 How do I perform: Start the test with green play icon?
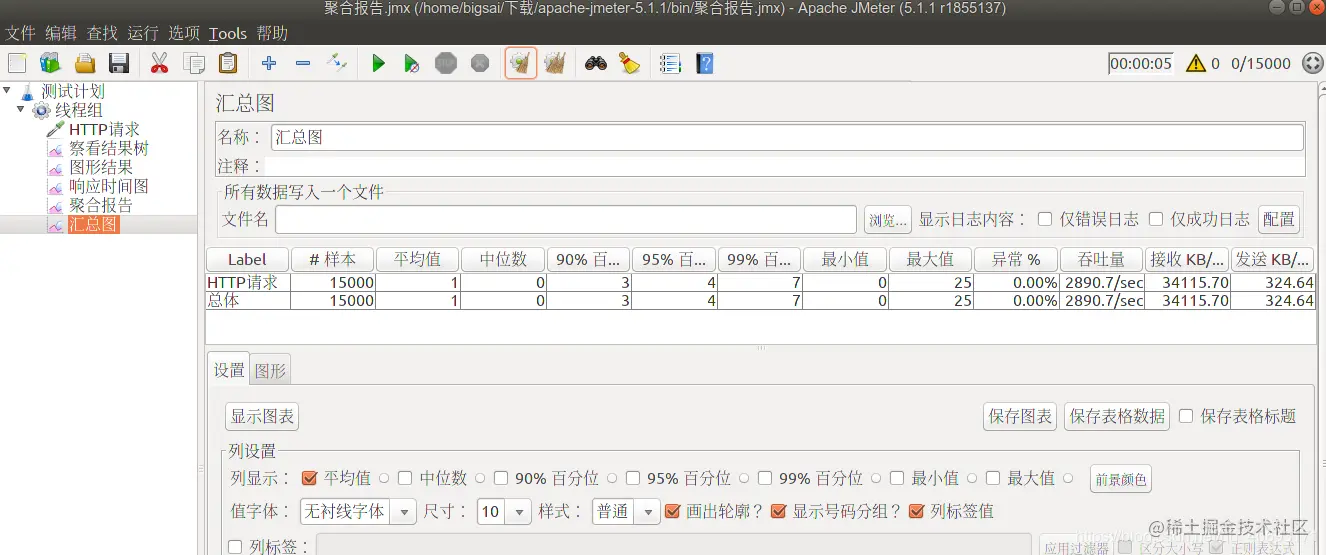(x=378, y=64)
